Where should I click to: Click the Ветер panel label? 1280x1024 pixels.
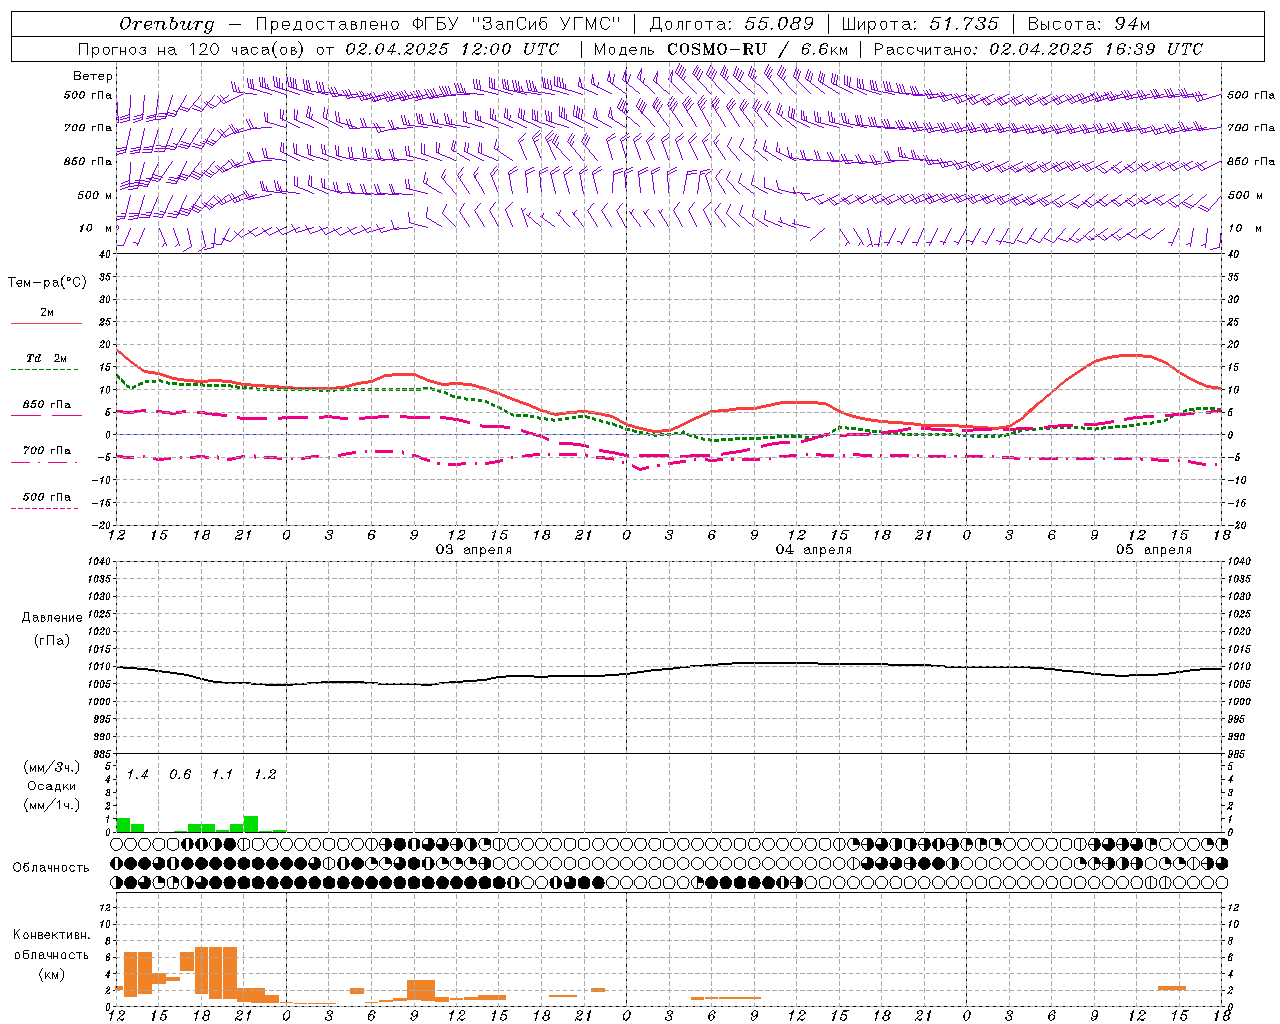pyautogui.click(x=93, y=76)
